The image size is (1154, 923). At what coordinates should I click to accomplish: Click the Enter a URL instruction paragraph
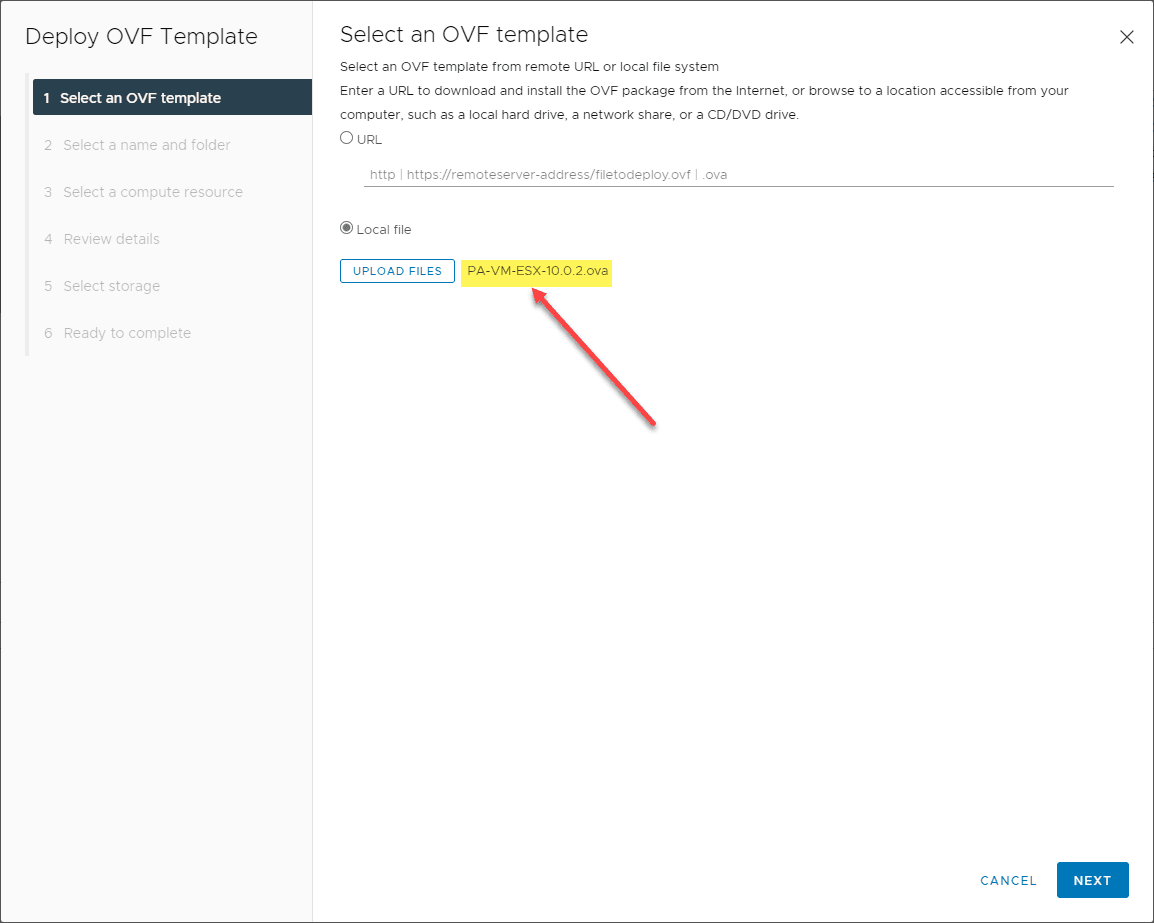(704, 102)
